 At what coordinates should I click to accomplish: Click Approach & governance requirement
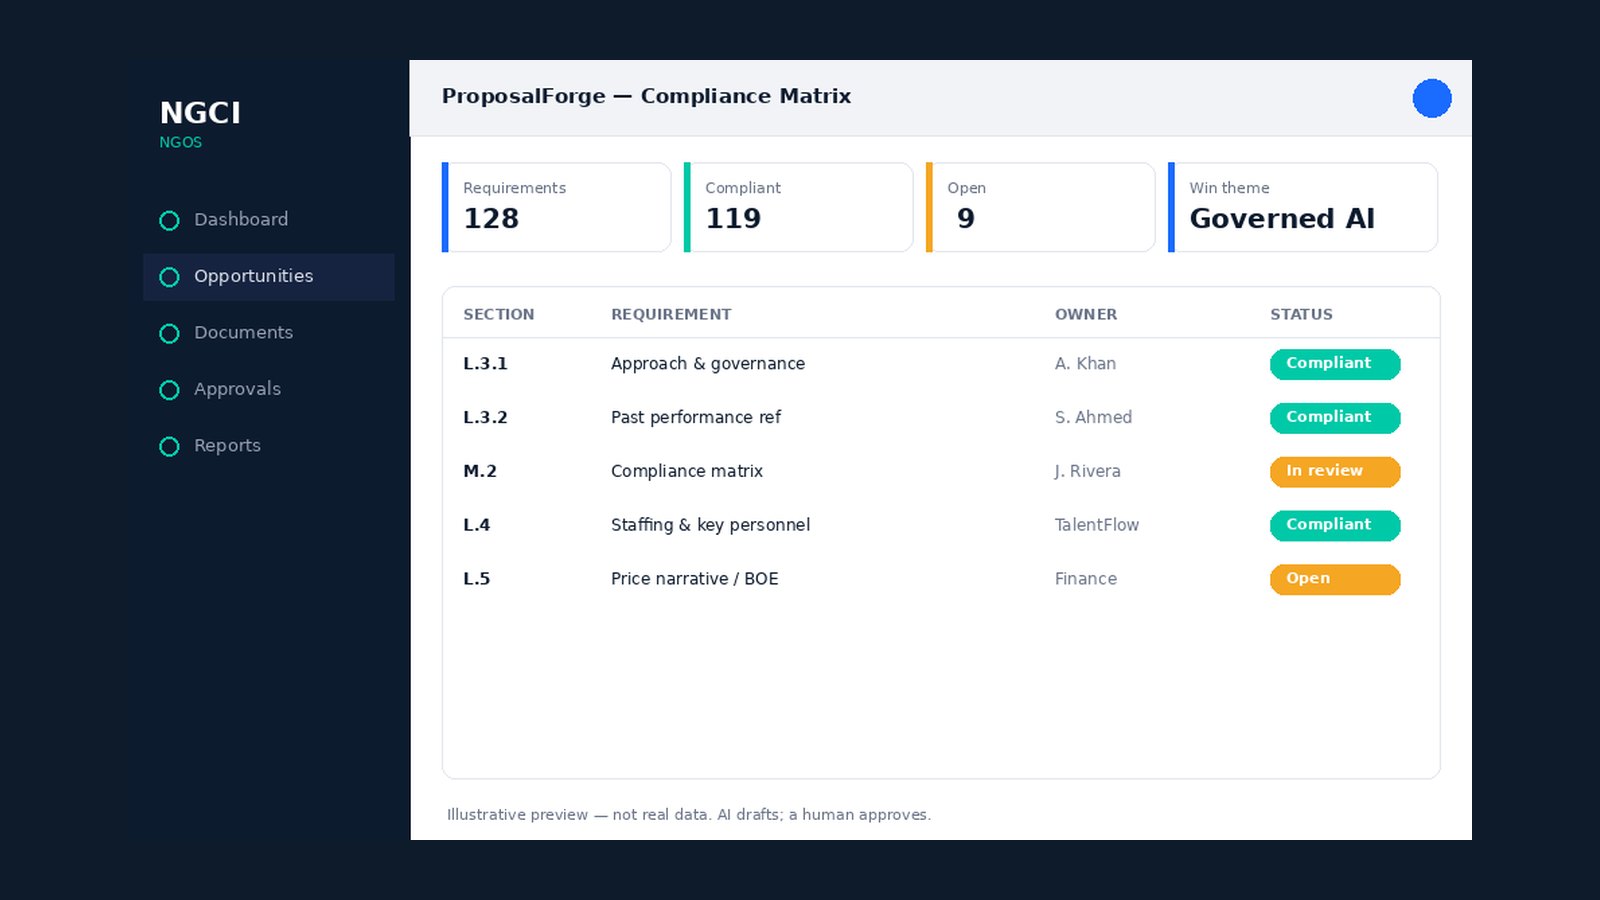click(708, 364)
